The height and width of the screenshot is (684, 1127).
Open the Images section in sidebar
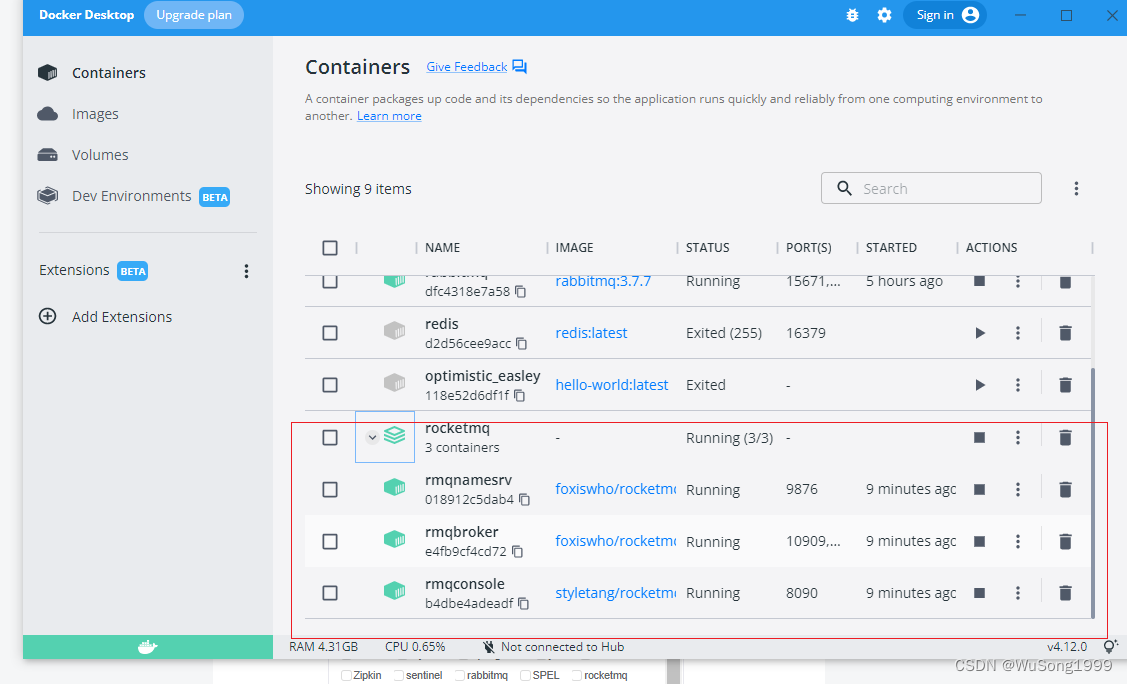[x=95, y=113]
